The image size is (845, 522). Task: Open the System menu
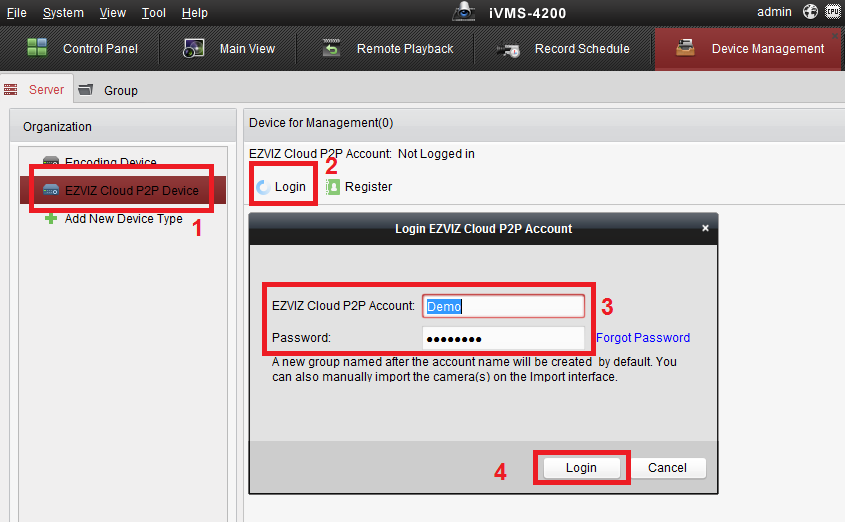click(x=63, y=13)
